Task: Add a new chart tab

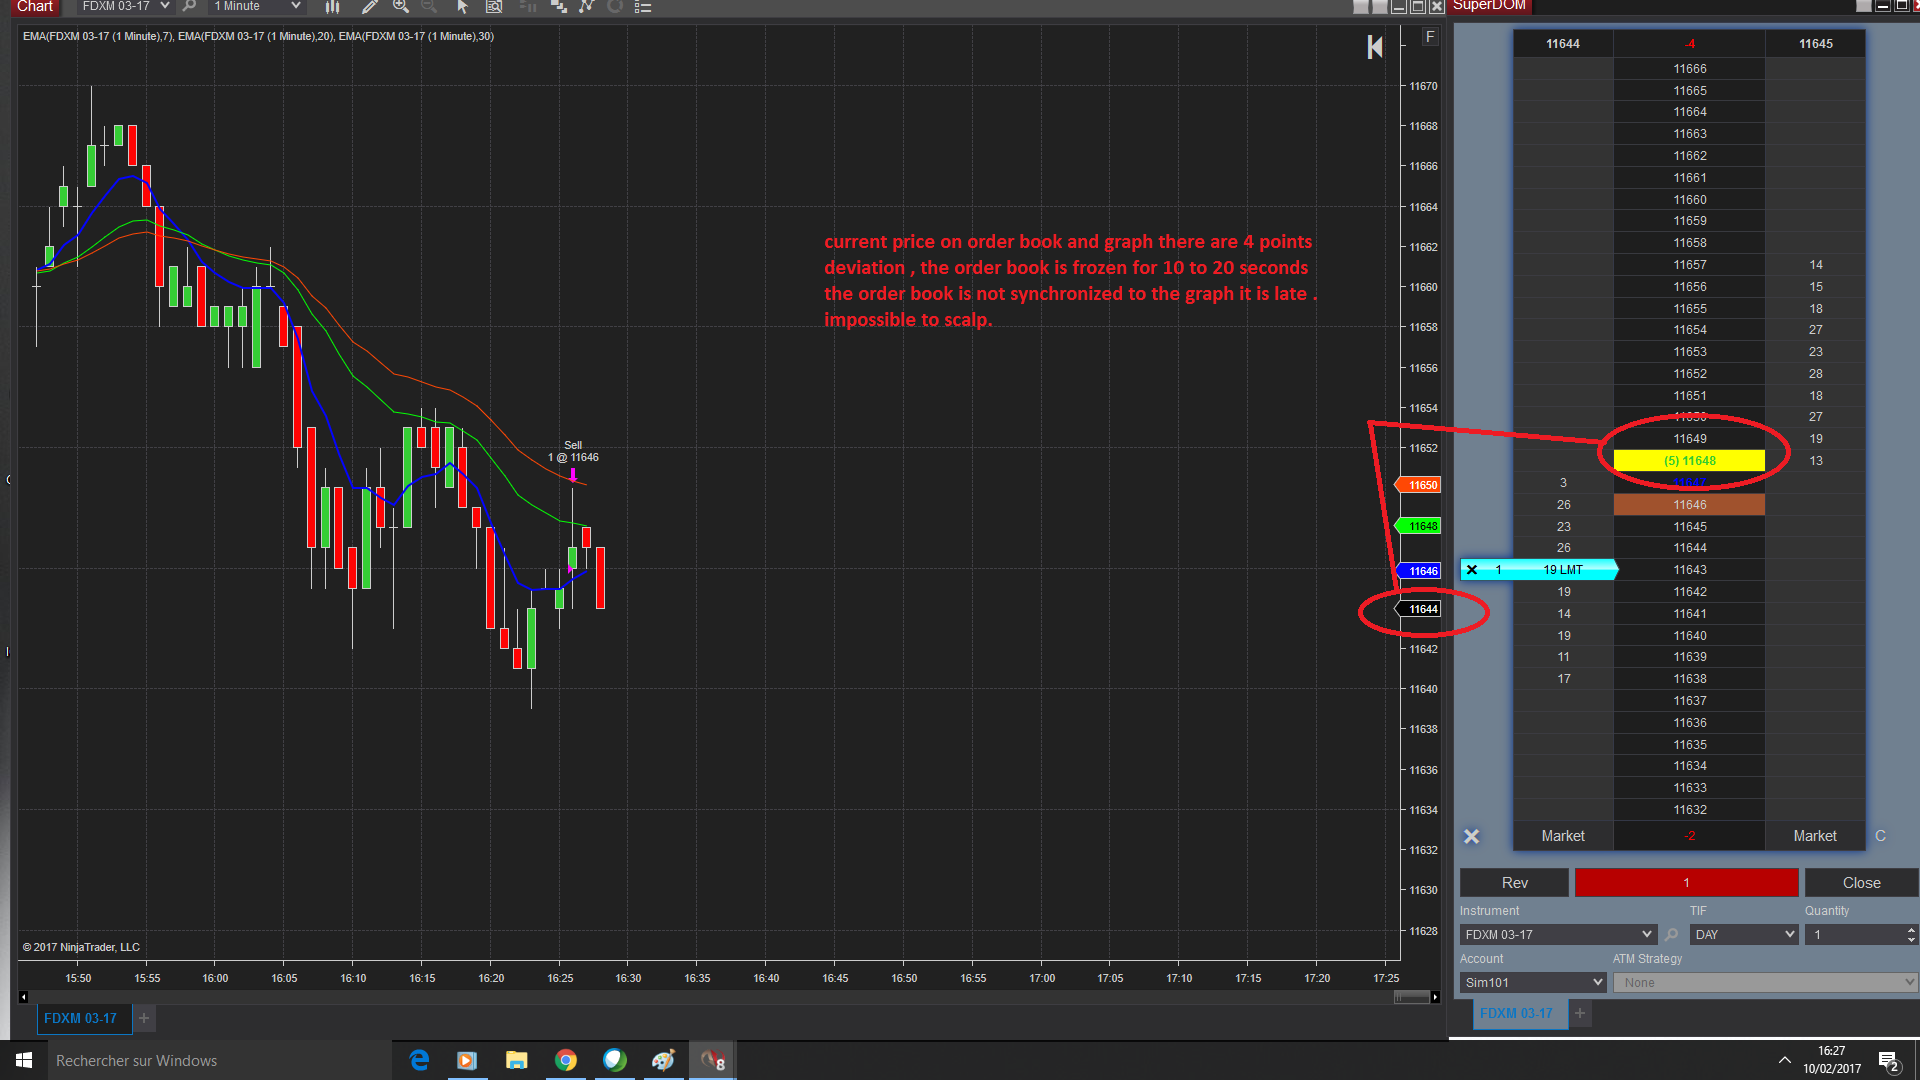Action: (x=144, y=1018)
